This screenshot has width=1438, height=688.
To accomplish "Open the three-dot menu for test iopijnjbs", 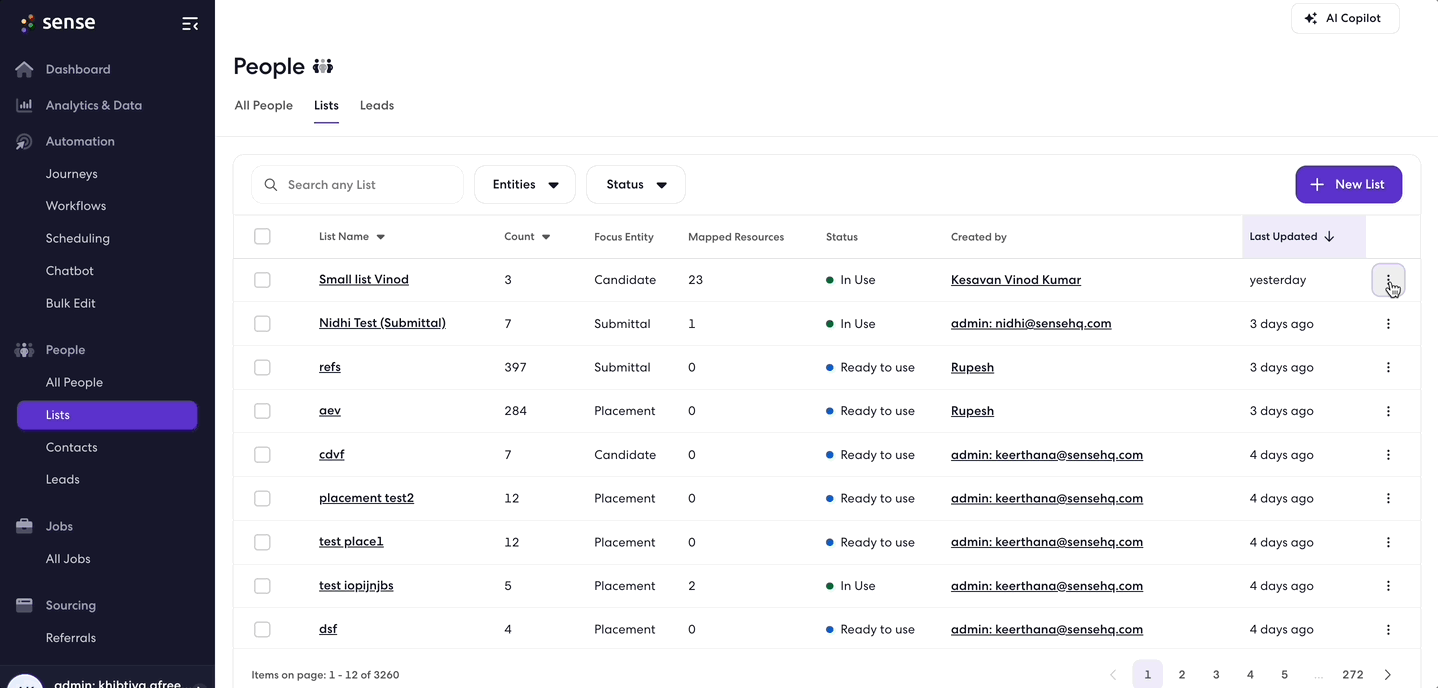I will [1388, 586].
